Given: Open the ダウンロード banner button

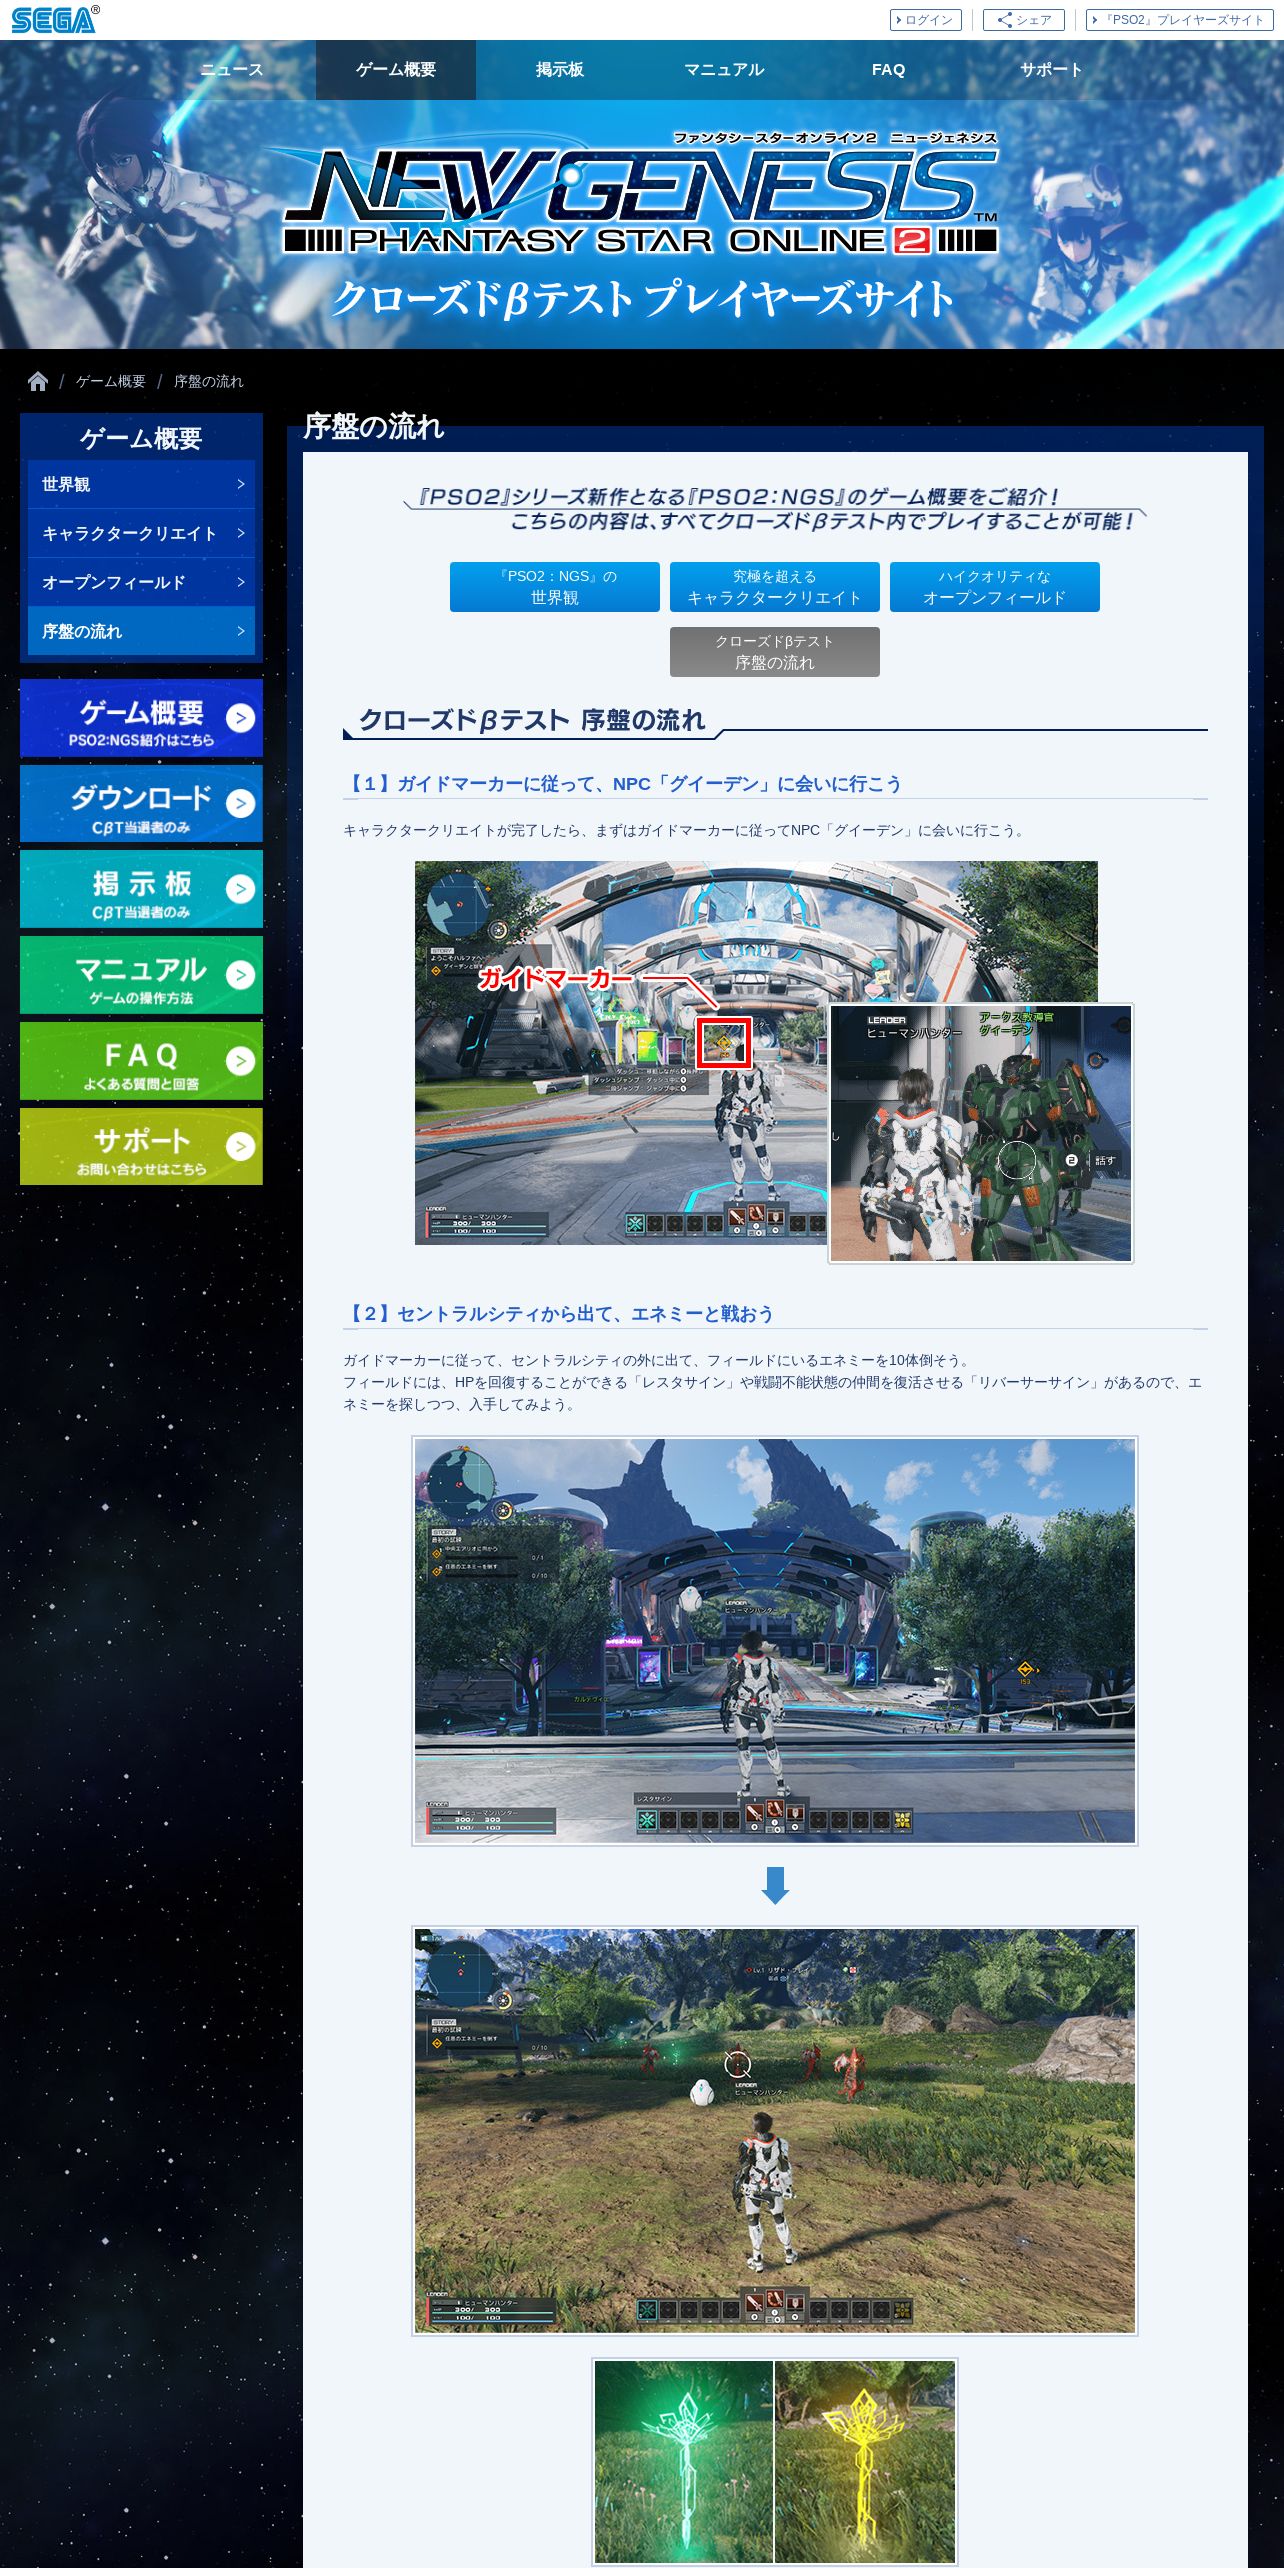Looking at the screenshot, I should click(141, 804).
